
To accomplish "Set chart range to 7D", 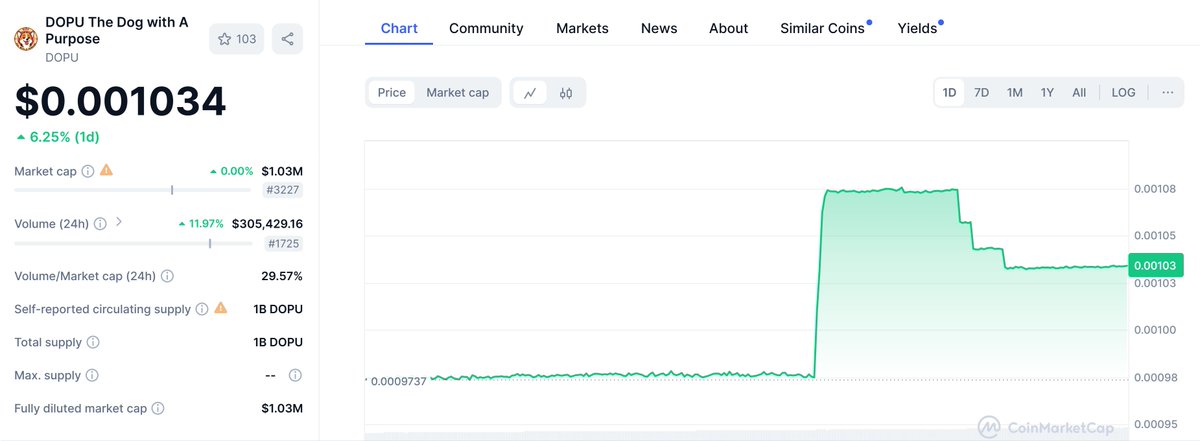I will click(982, 92).
